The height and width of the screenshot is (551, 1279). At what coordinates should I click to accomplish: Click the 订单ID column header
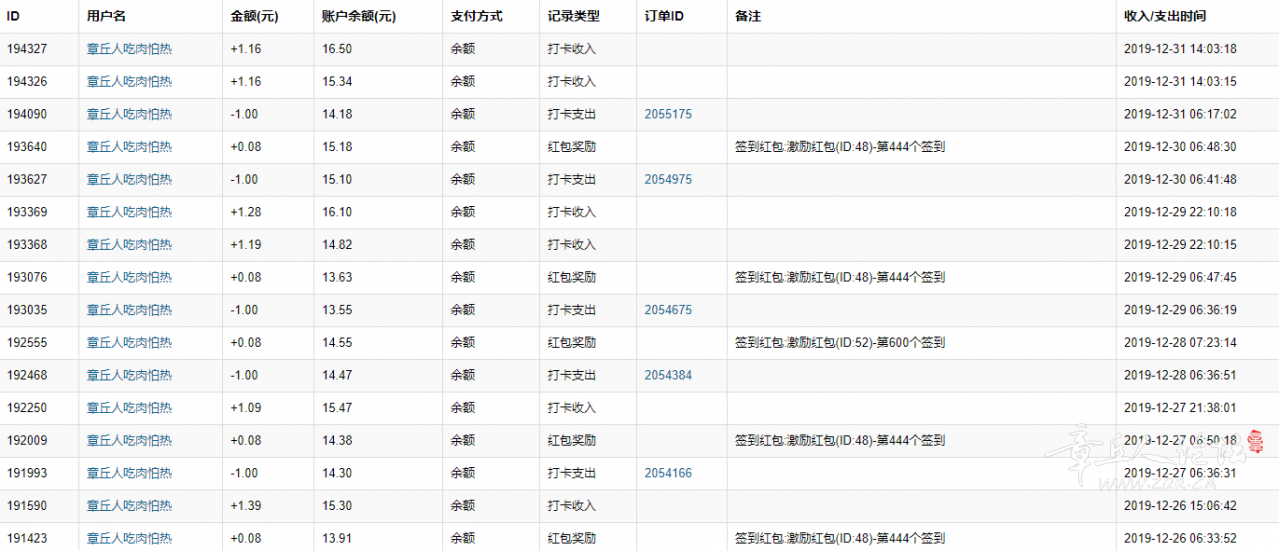pyautogui.click(x=665, y=17)
